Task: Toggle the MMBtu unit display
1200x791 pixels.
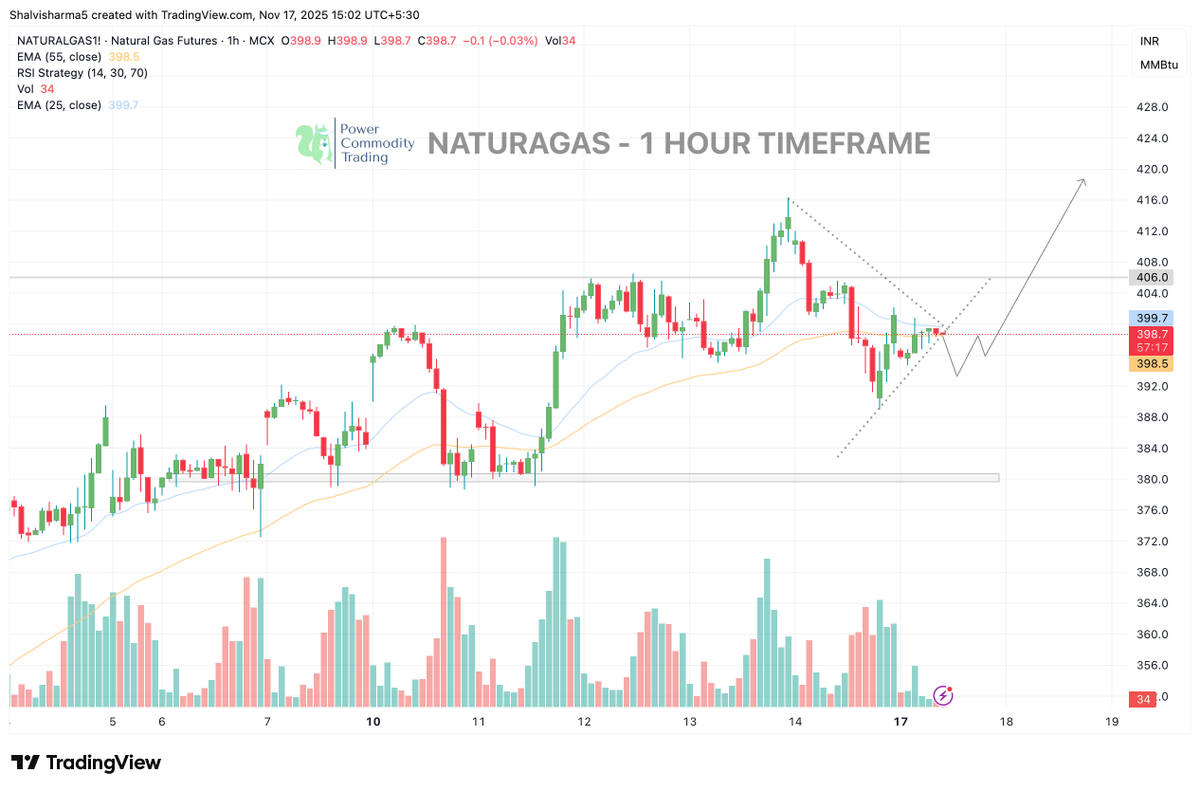Action: pyautogui.click(x=1157, y=65)
